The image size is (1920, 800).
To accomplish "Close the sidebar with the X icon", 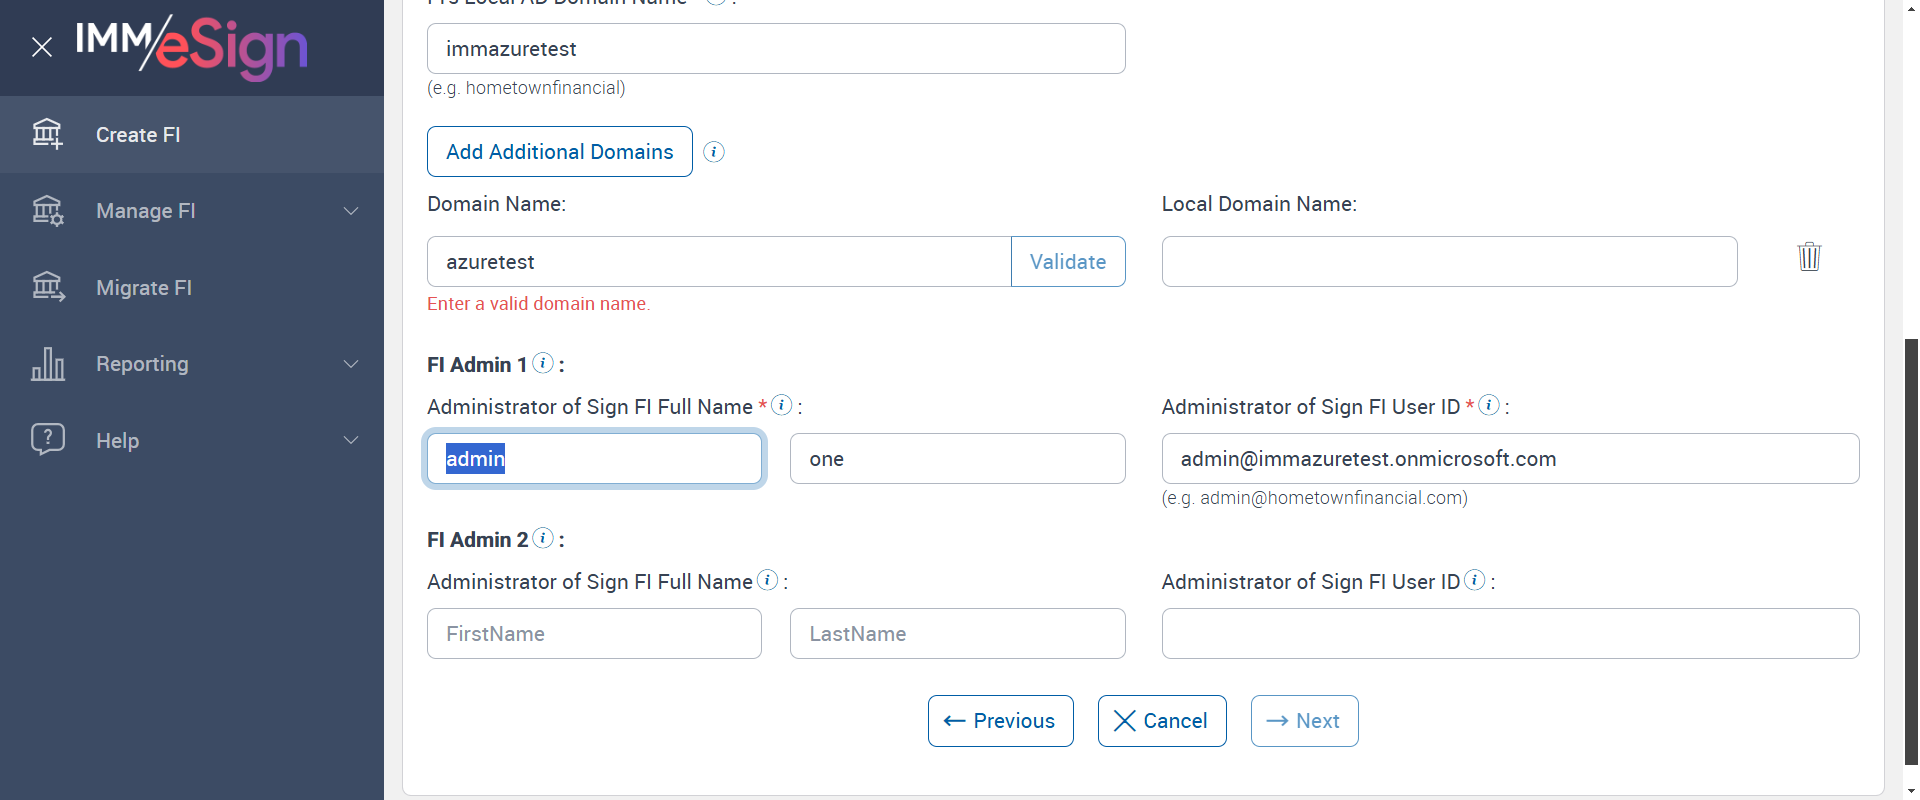I will click(42, 47).
